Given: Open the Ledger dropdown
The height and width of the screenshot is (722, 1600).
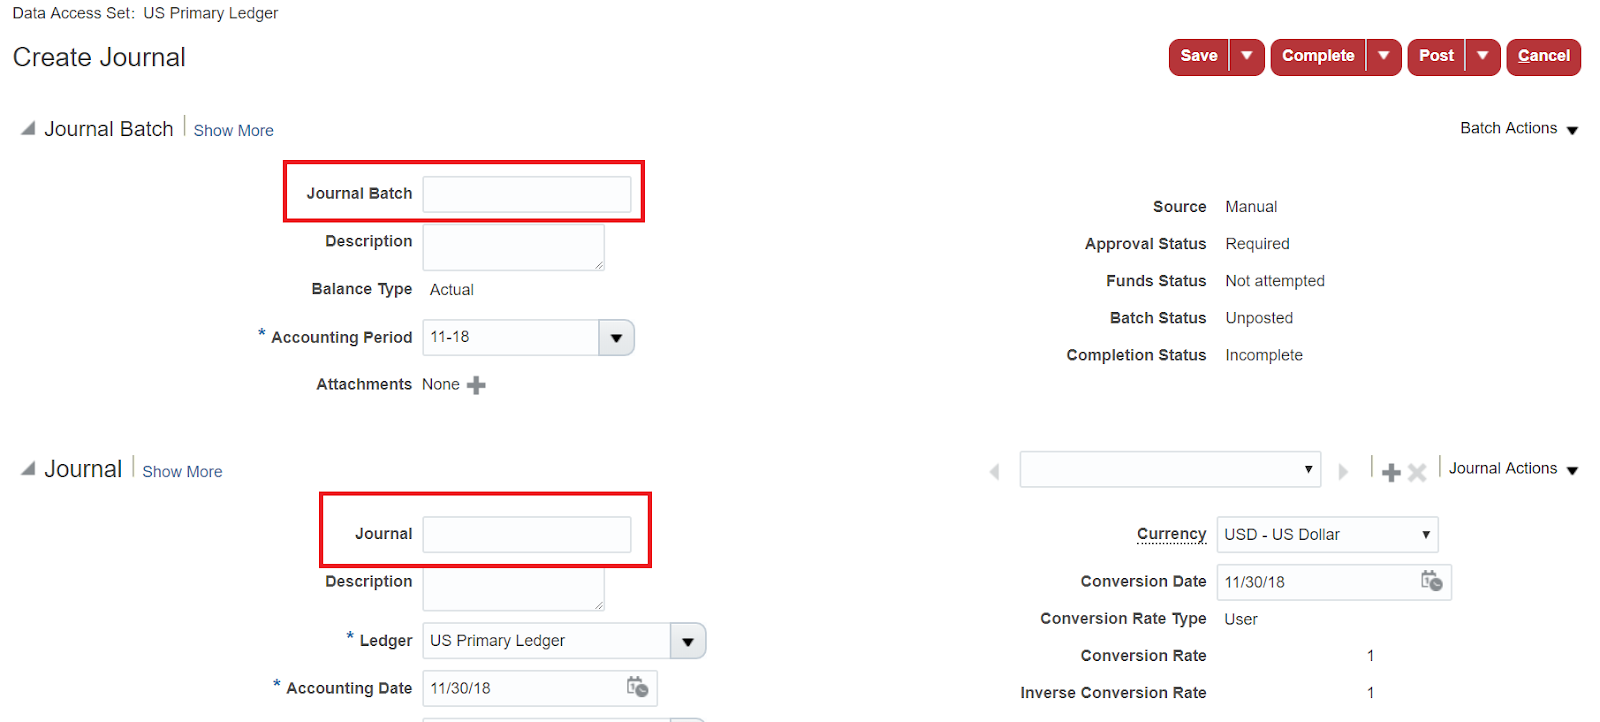Looking at the screenshot, I should pos(688,640).
